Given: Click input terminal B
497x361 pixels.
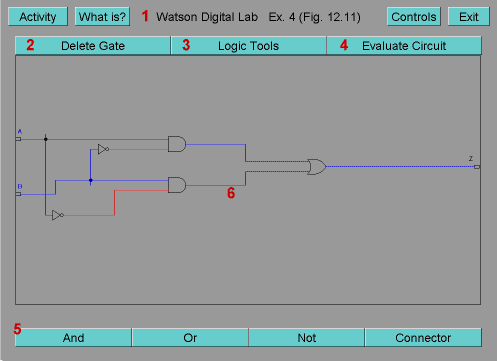Looking at the screenshot, I should (18, 194).
